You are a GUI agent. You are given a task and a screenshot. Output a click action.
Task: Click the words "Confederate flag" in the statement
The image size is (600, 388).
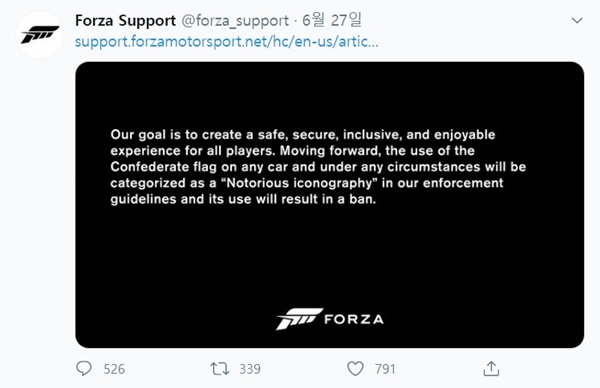coord(163,167)
